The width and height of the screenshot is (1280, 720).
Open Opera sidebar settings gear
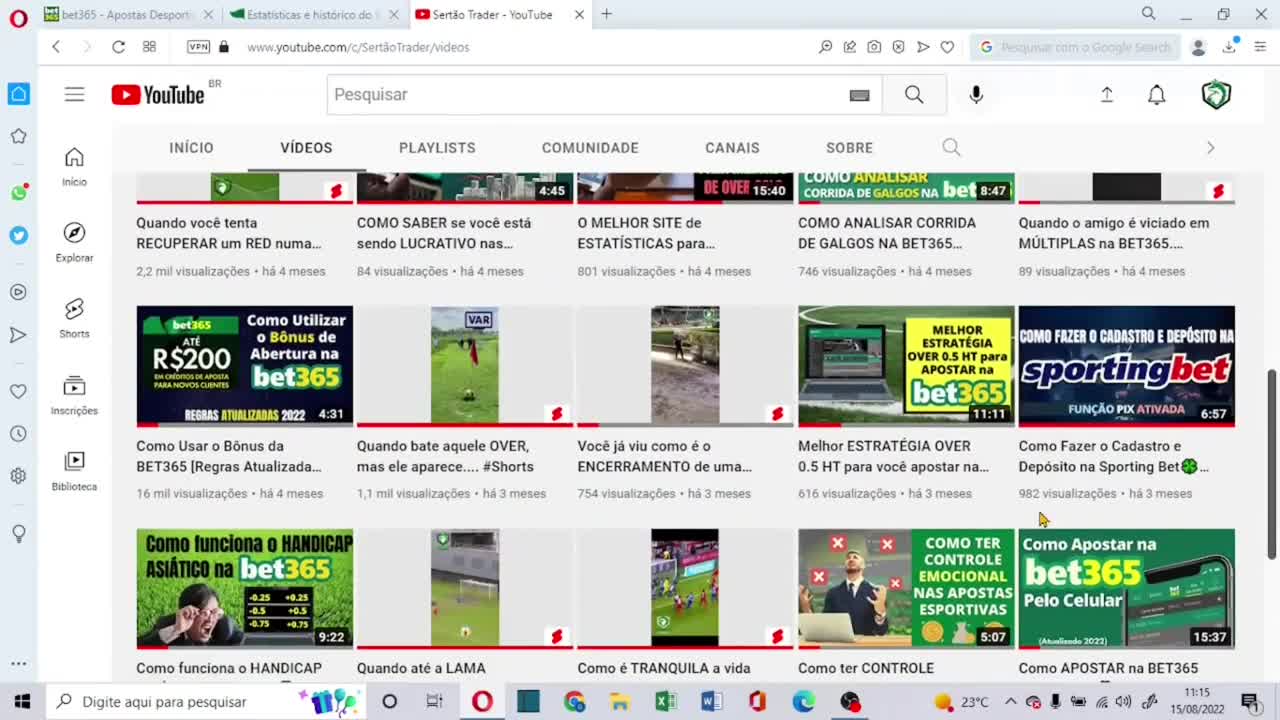coord(18,476)
